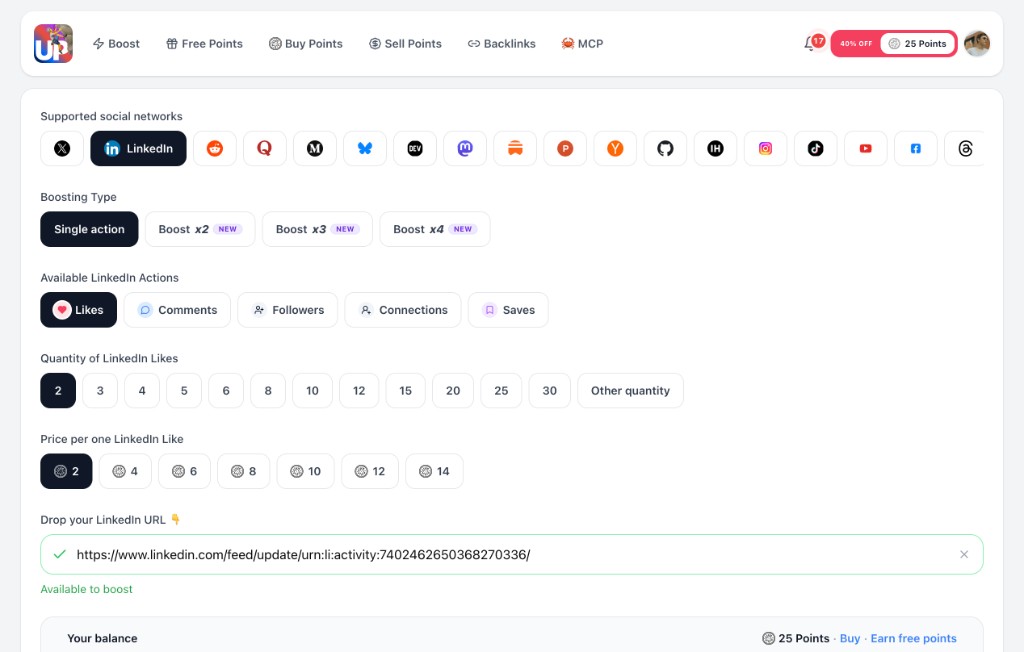This screenshot has width=1024, height=652.
Task: Select the Quora social network
Action: tap(264, 148)
